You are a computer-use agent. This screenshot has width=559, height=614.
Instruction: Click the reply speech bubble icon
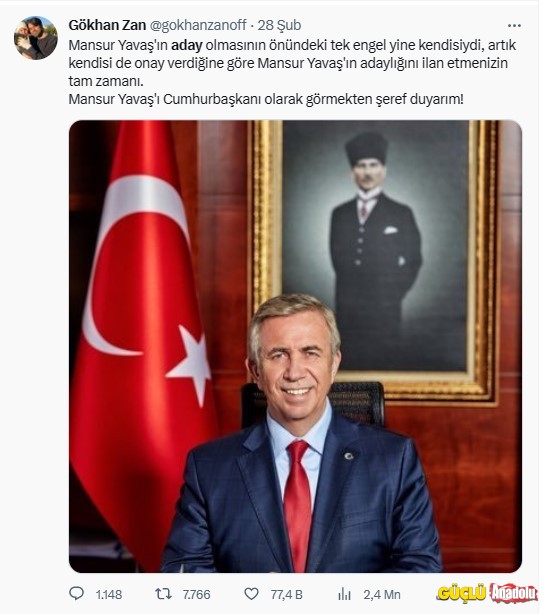(x=76, y=593)
